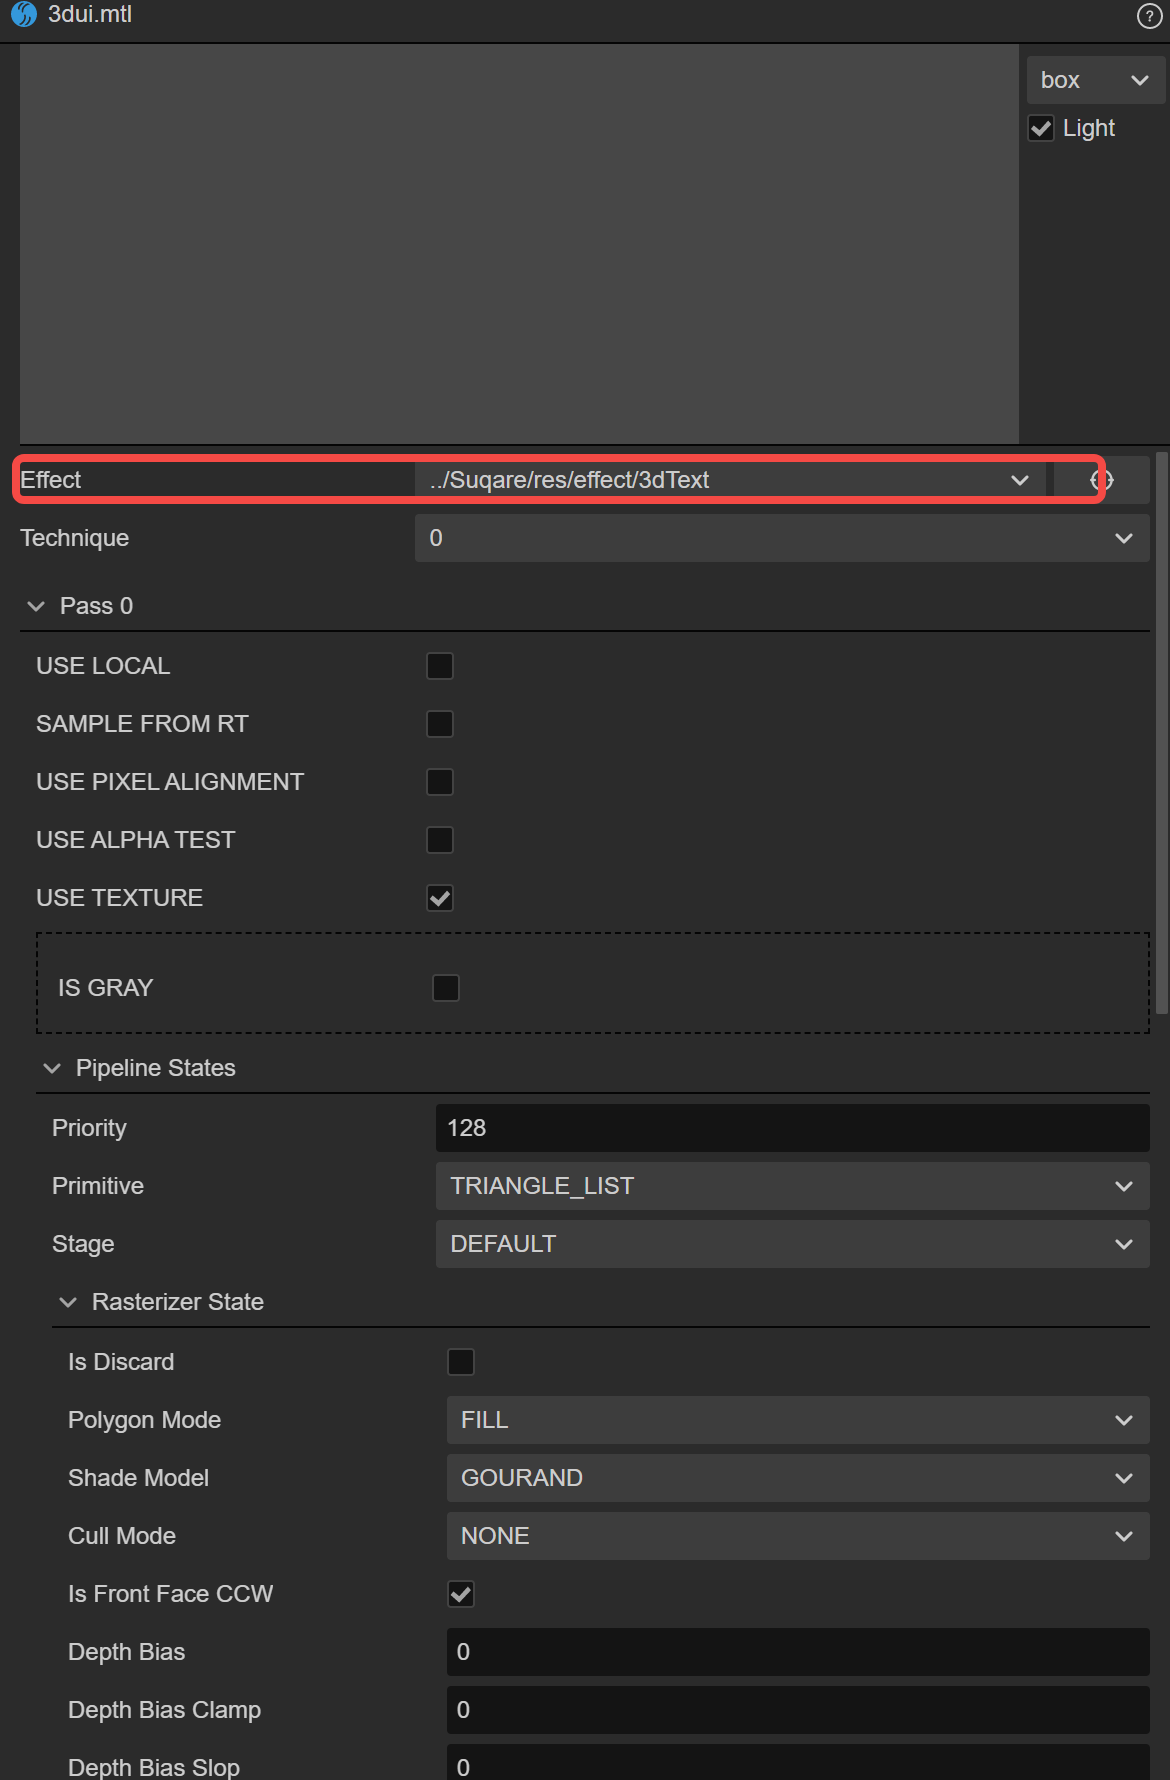The image size is (1170, 1780).
Task: Toggle Is Front Face CCW checkbox
Action: coord(461,1594)
